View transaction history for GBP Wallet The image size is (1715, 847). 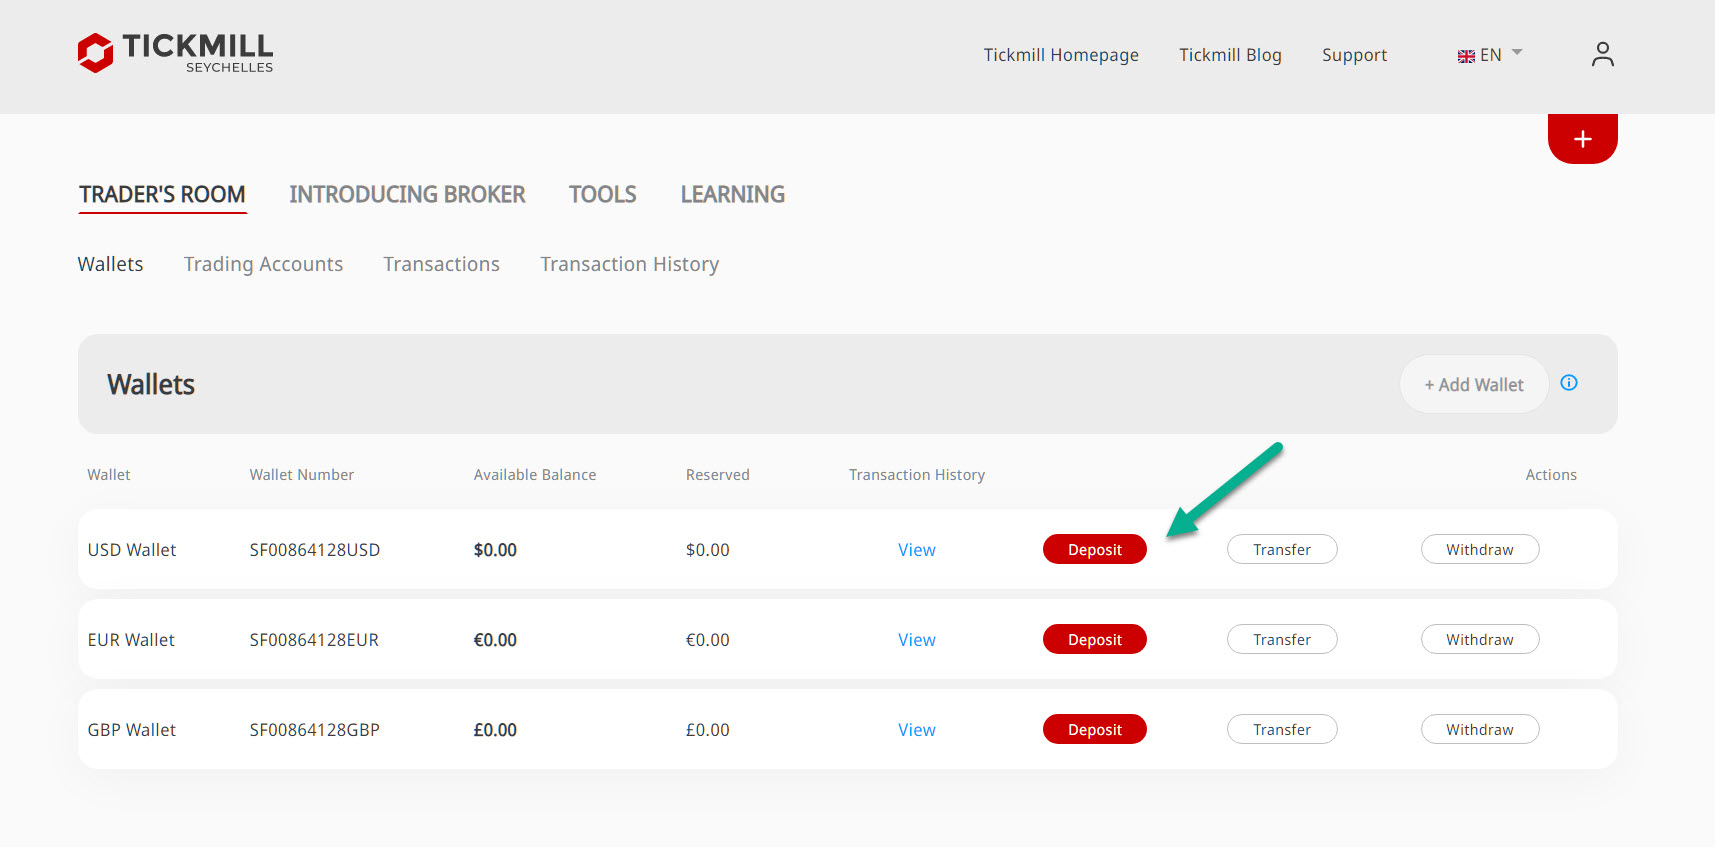917,730
